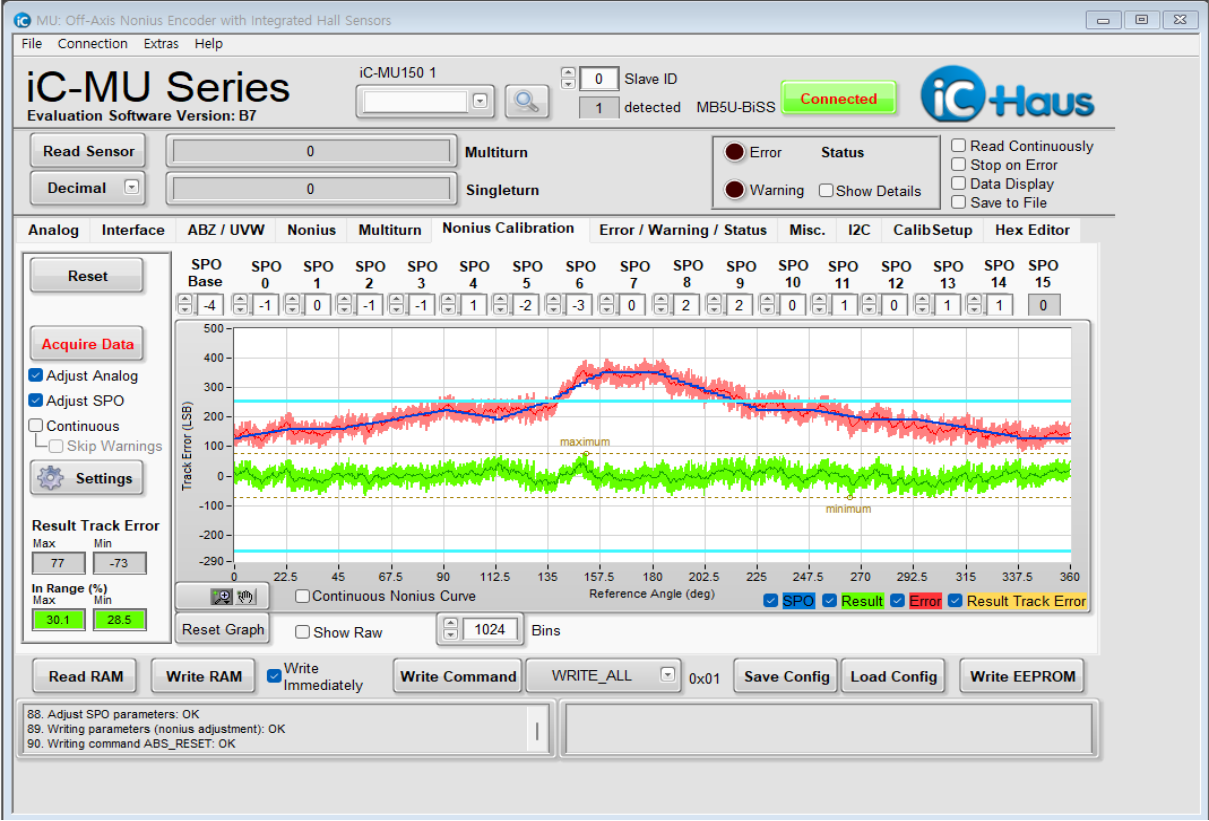Image resolution: width=1209 pixels, height=821 pixels.
Task: Toggle the Continuous Nonius Curve checkbox
Action: click(x=302, y=597)
